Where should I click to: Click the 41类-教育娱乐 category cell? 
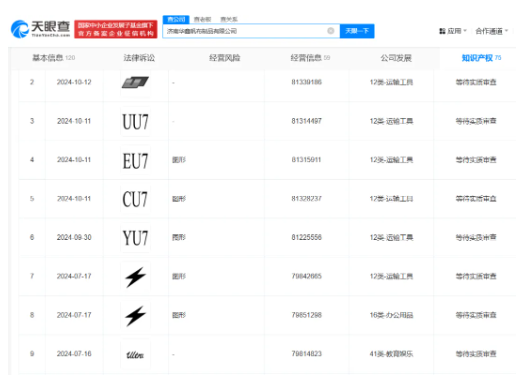click(391, 354)
